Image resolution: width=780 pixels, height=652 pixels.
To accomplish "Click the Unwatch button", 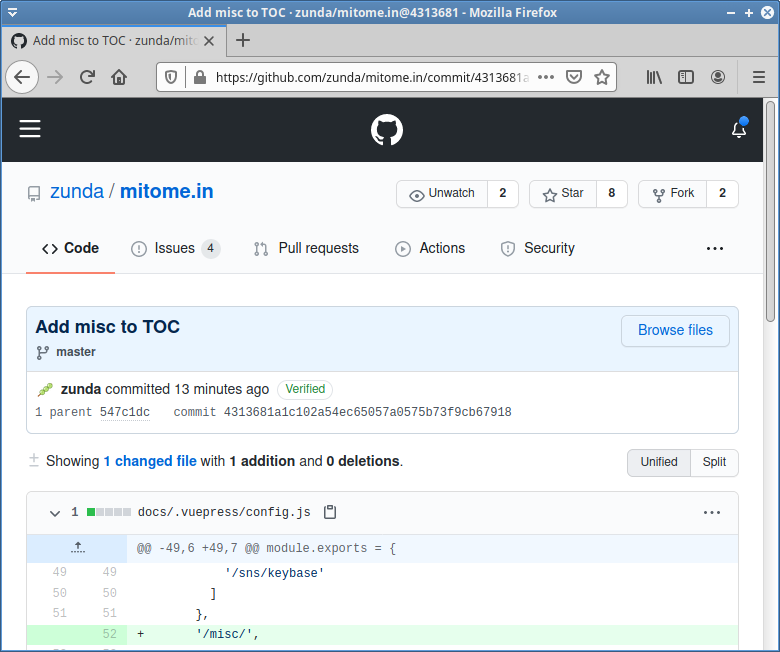I will tap(442, 193).
